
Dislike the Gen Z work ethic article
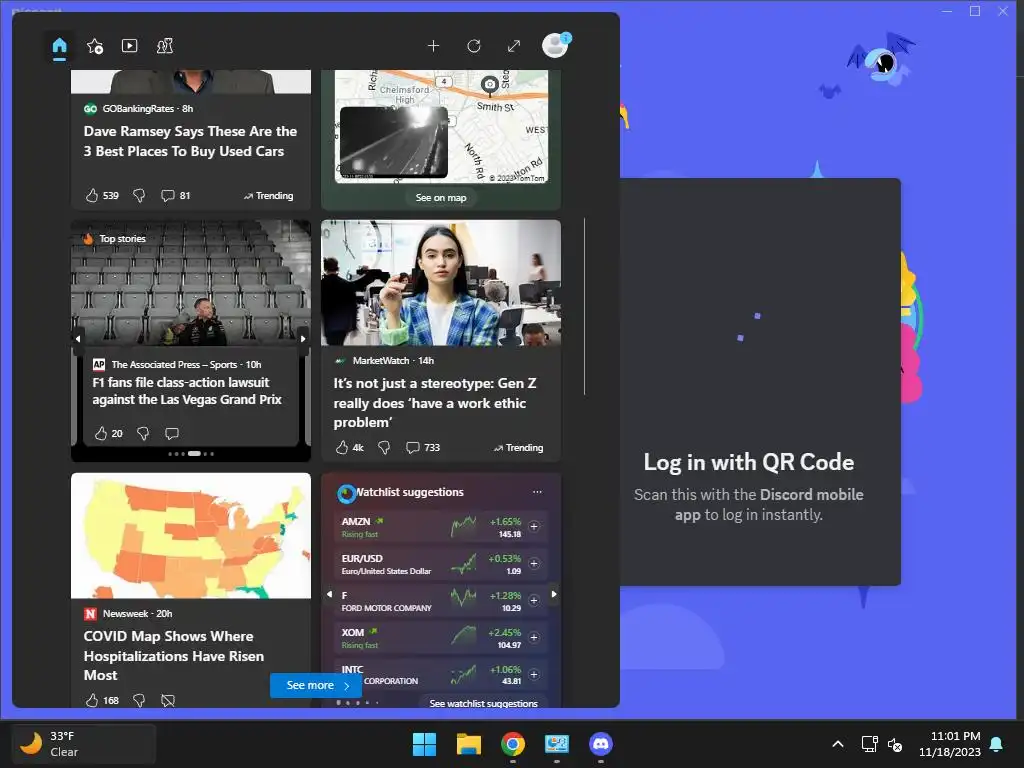tap(384, 447)
